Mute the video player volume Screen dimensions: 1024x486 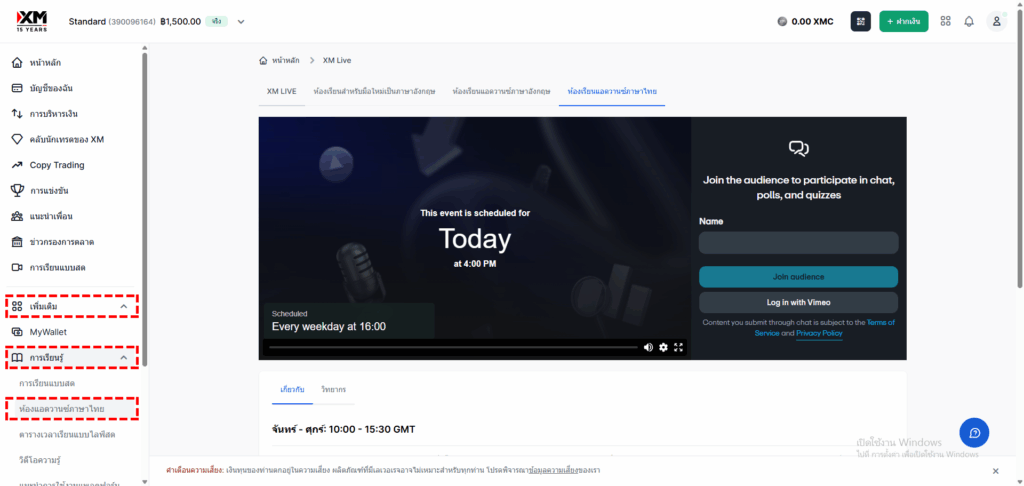648,348
